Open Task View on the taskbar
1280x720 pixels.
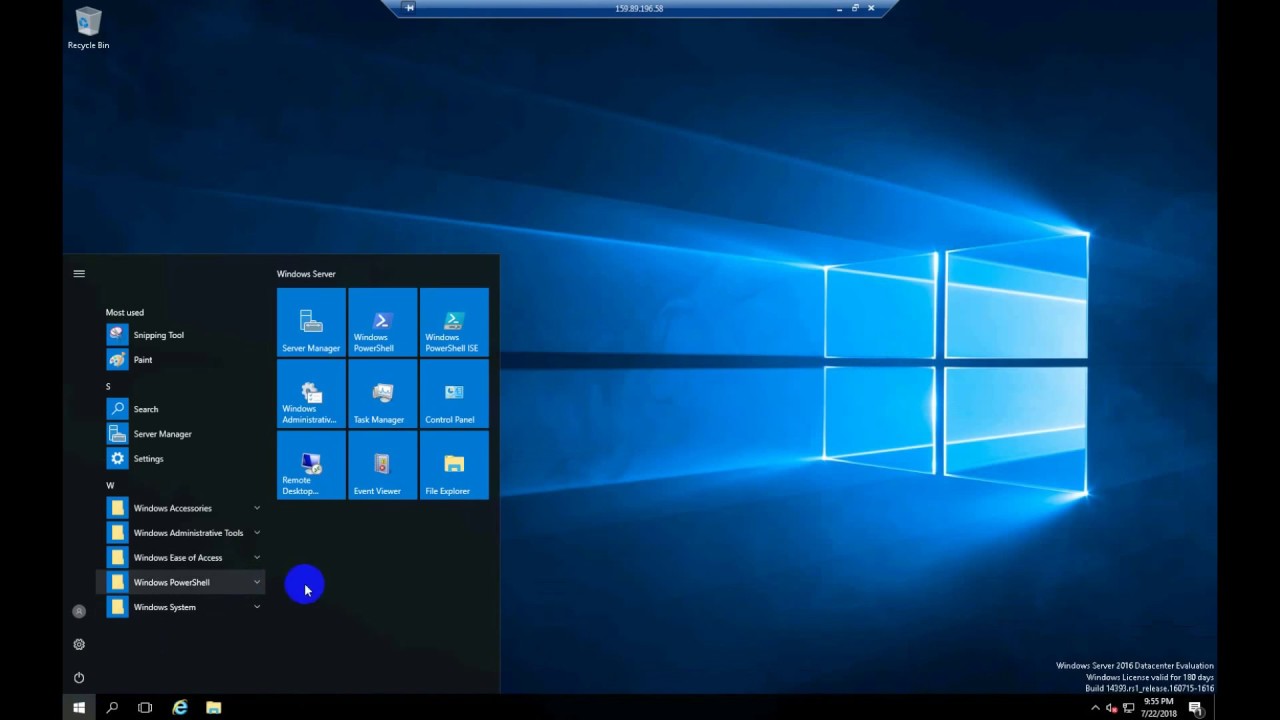click(x=145, y=707)
